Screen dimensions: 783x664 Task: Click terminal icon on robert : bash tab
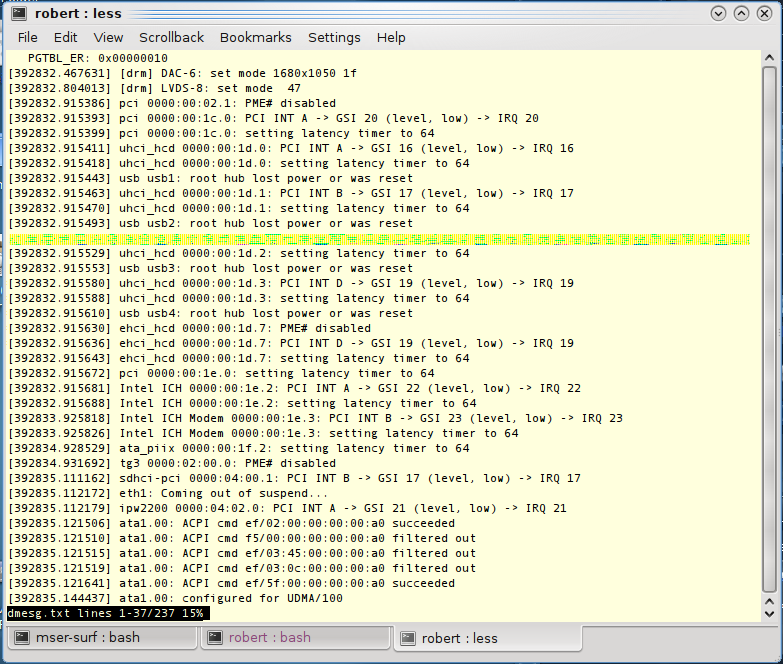click(214, 638)
